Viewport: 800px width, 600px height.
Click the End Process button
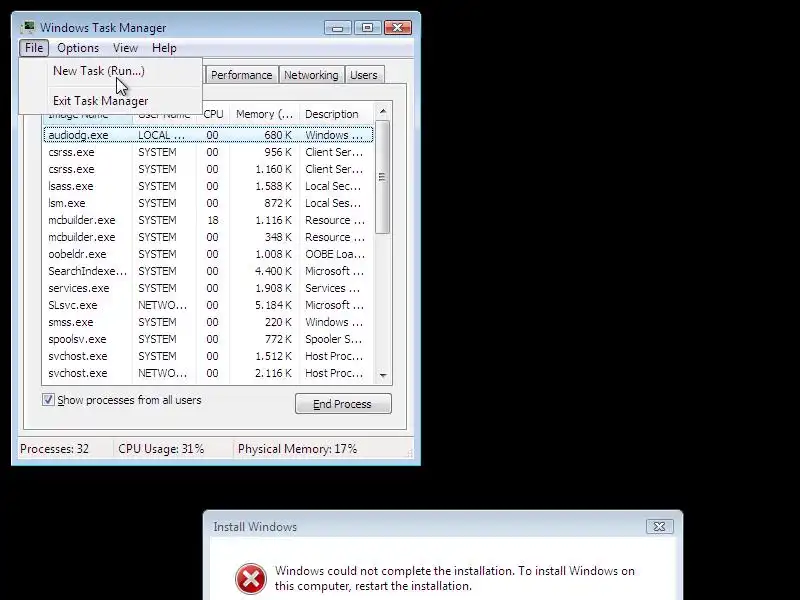343,404
